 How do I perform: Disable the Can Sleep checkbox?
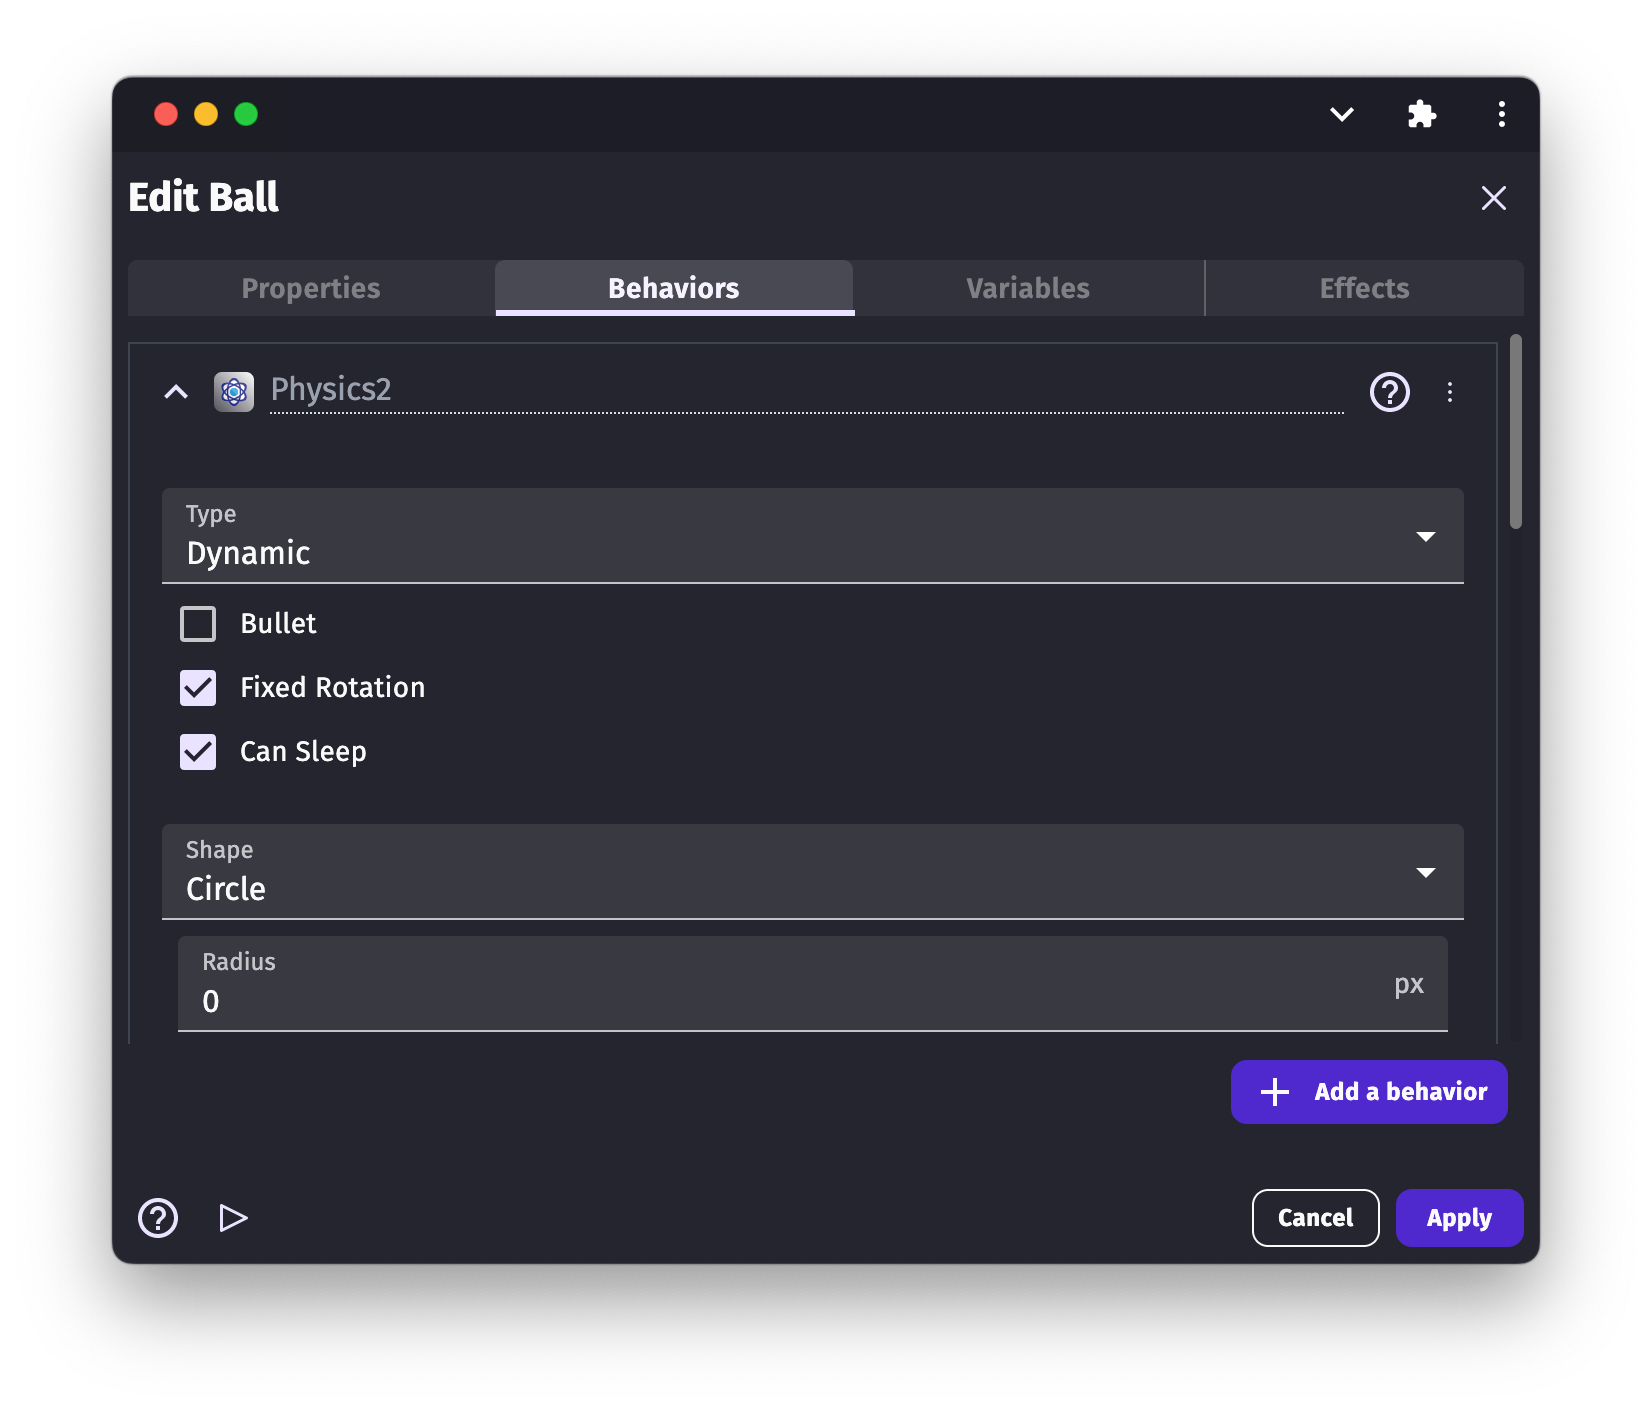pos(198,752)
